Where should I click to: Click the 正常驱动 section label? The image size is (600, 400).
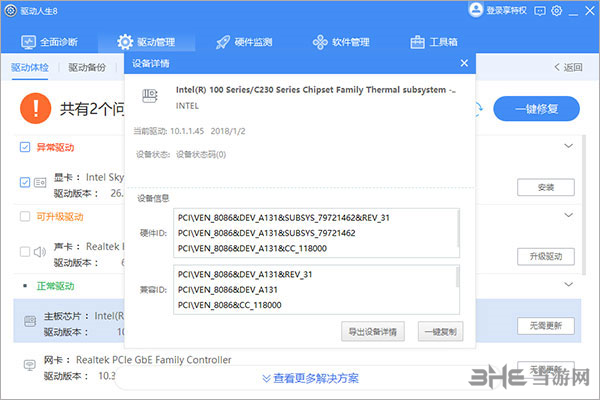click(x=55, y=286)
